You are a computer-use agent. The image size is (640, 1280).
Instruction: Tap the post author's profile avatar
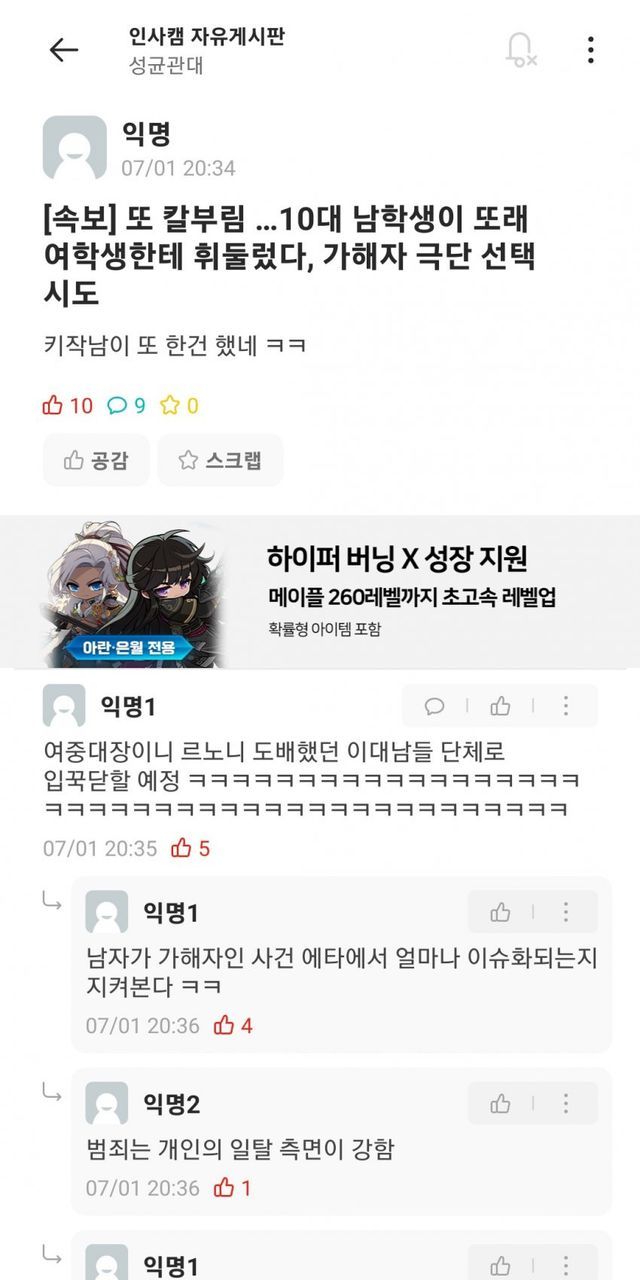coord(74,147)
